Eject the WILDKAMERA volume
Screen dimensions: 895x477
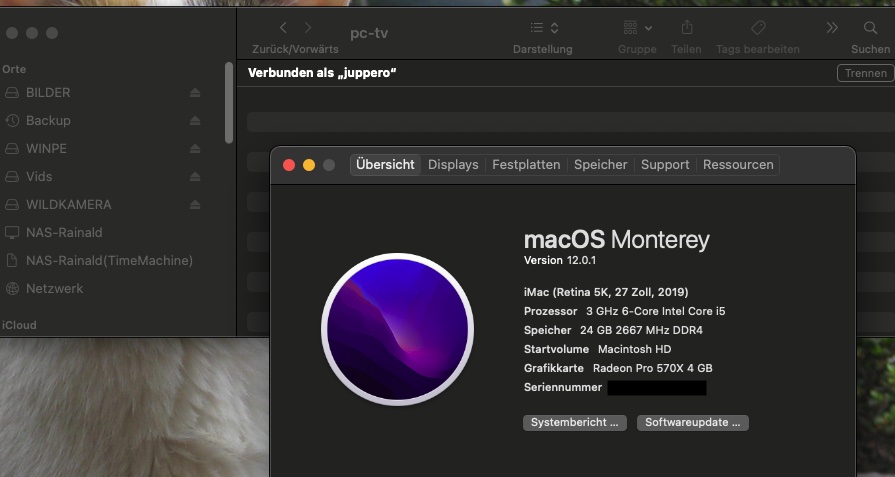[x=195, y=204]
